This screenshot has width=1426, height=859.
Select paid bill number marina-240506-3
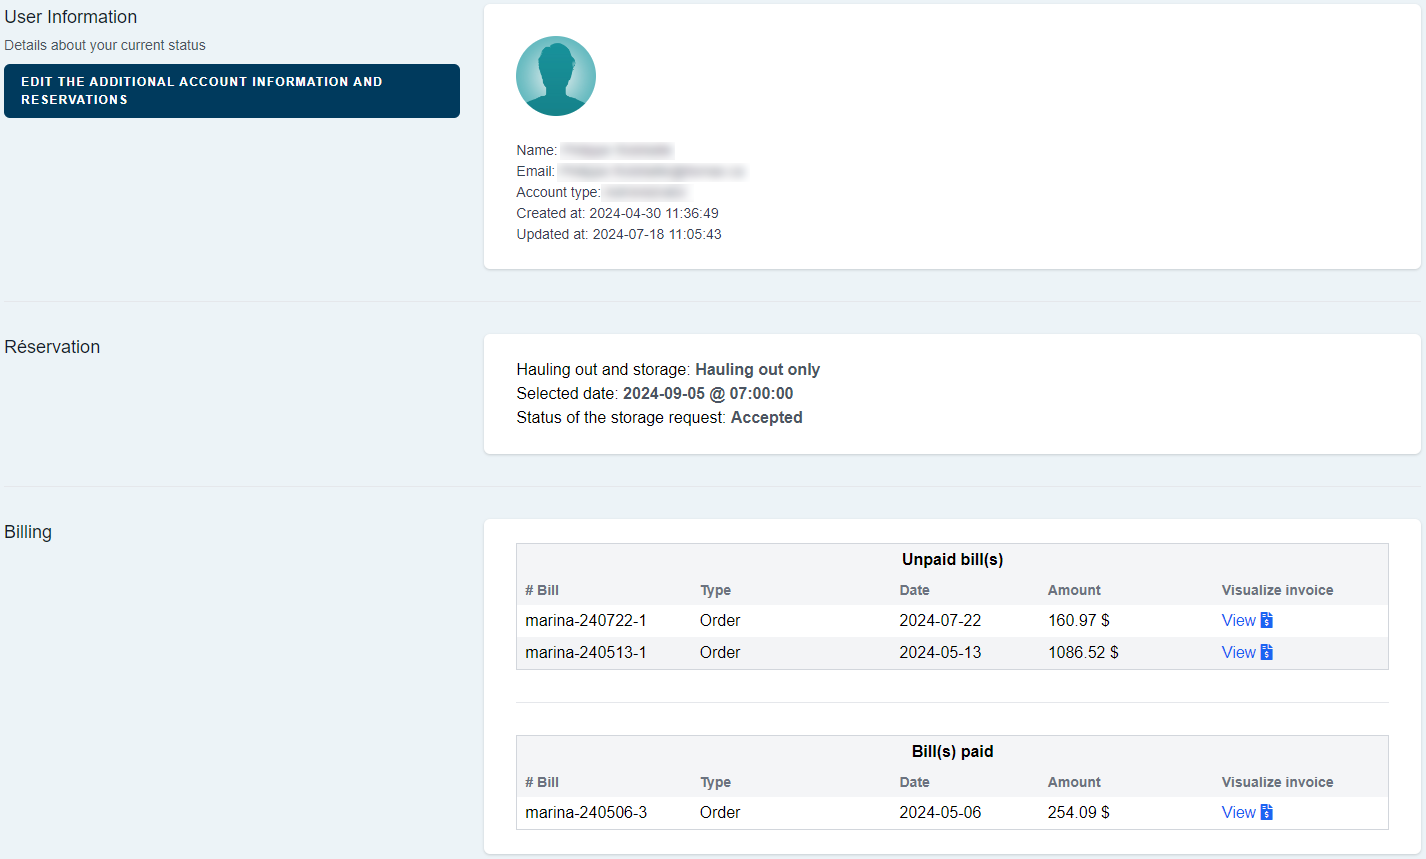(x=585, y=812)
